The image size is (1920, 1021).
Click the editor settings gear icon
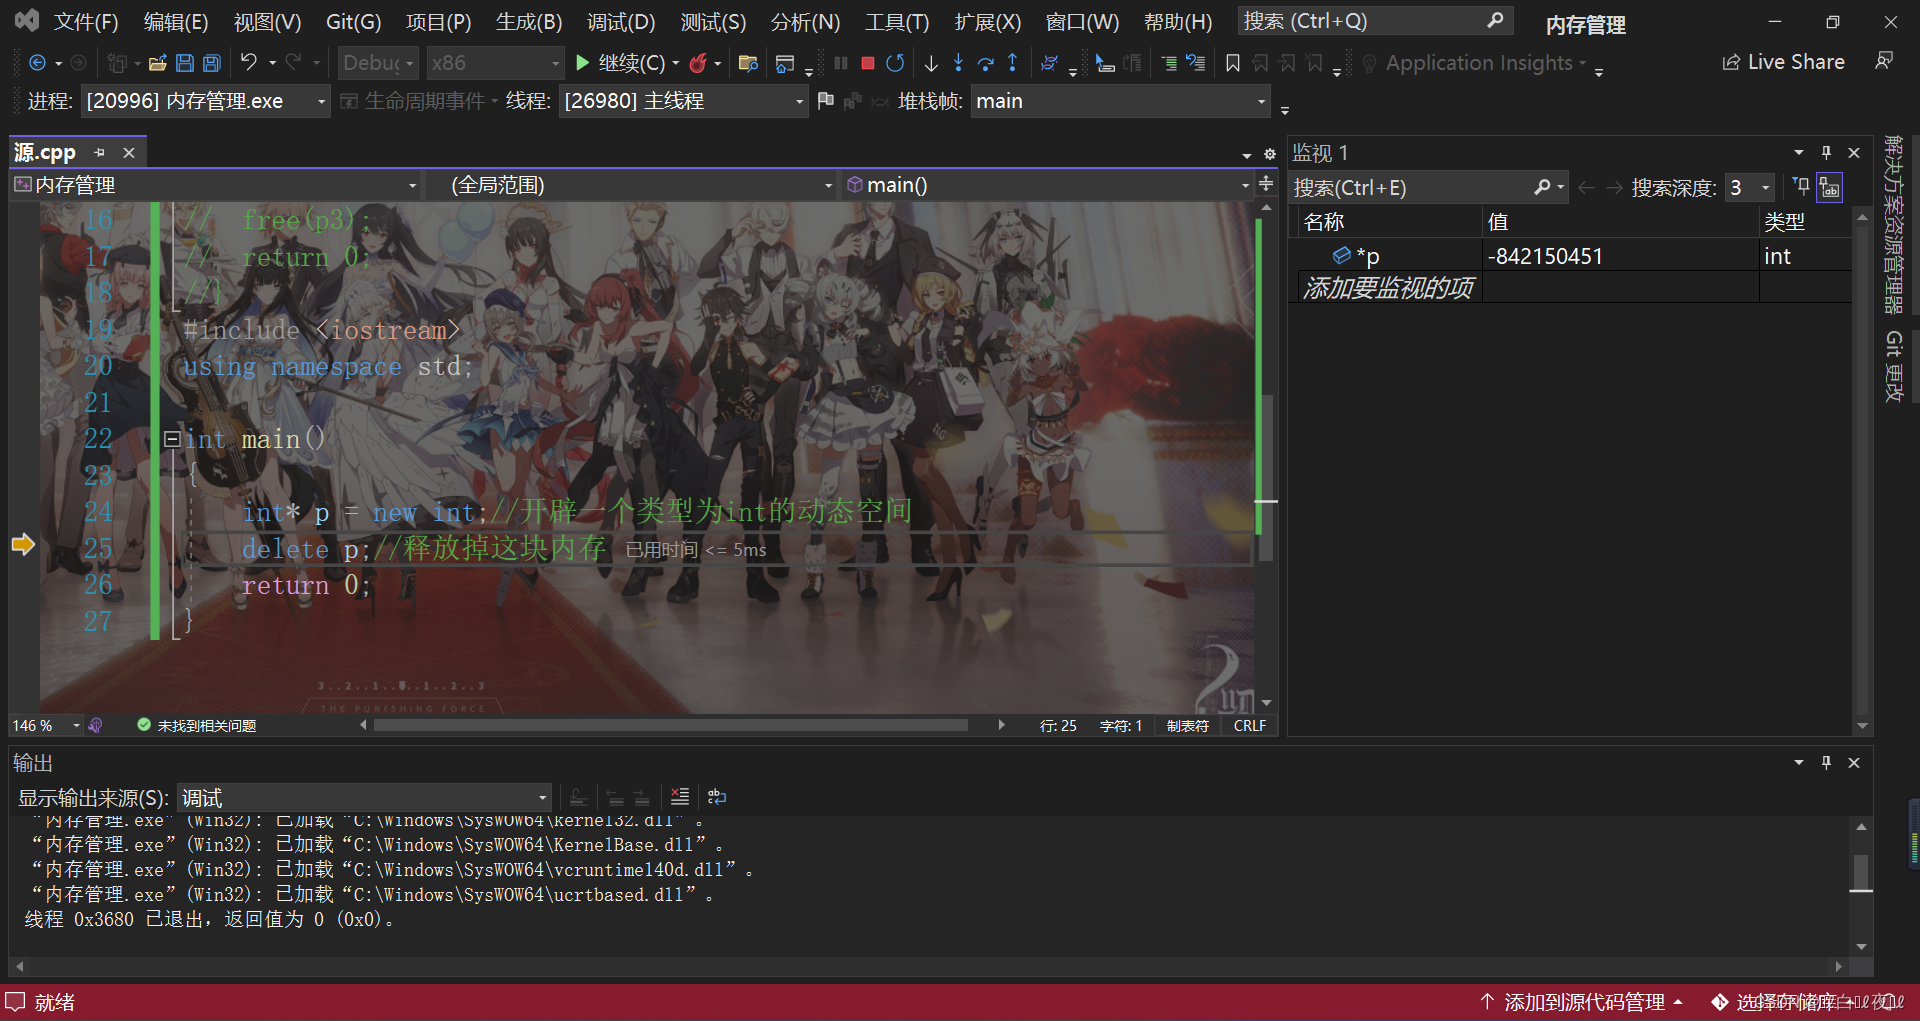click(x=1270, y=154)
